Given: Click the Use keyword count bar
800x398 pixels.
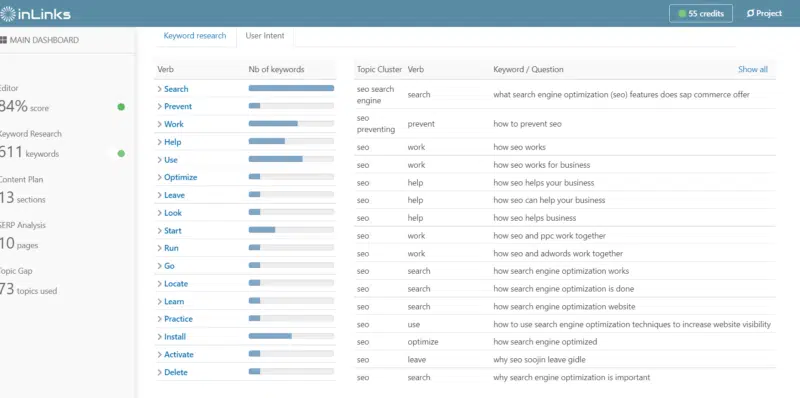Looking at the screenshot, I should pyautogui.click(x=291, y=159).
